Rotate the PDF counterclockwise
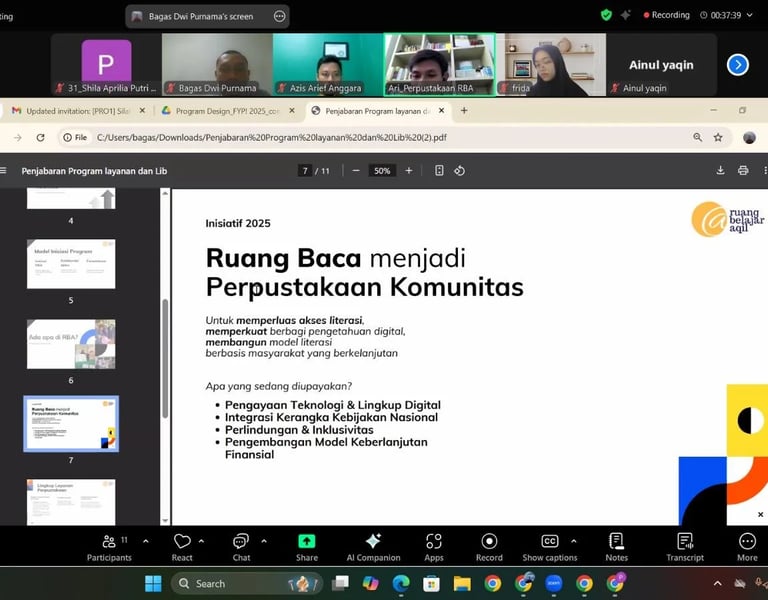Viewport: 768px width, 600px height. (x=459, y=171)
